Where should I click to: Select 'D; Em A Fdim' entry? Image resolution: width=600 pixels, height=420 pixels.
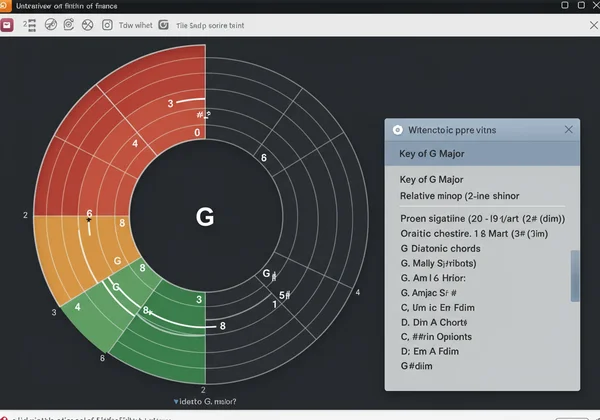pyautogui.click(x=429, y=352)
